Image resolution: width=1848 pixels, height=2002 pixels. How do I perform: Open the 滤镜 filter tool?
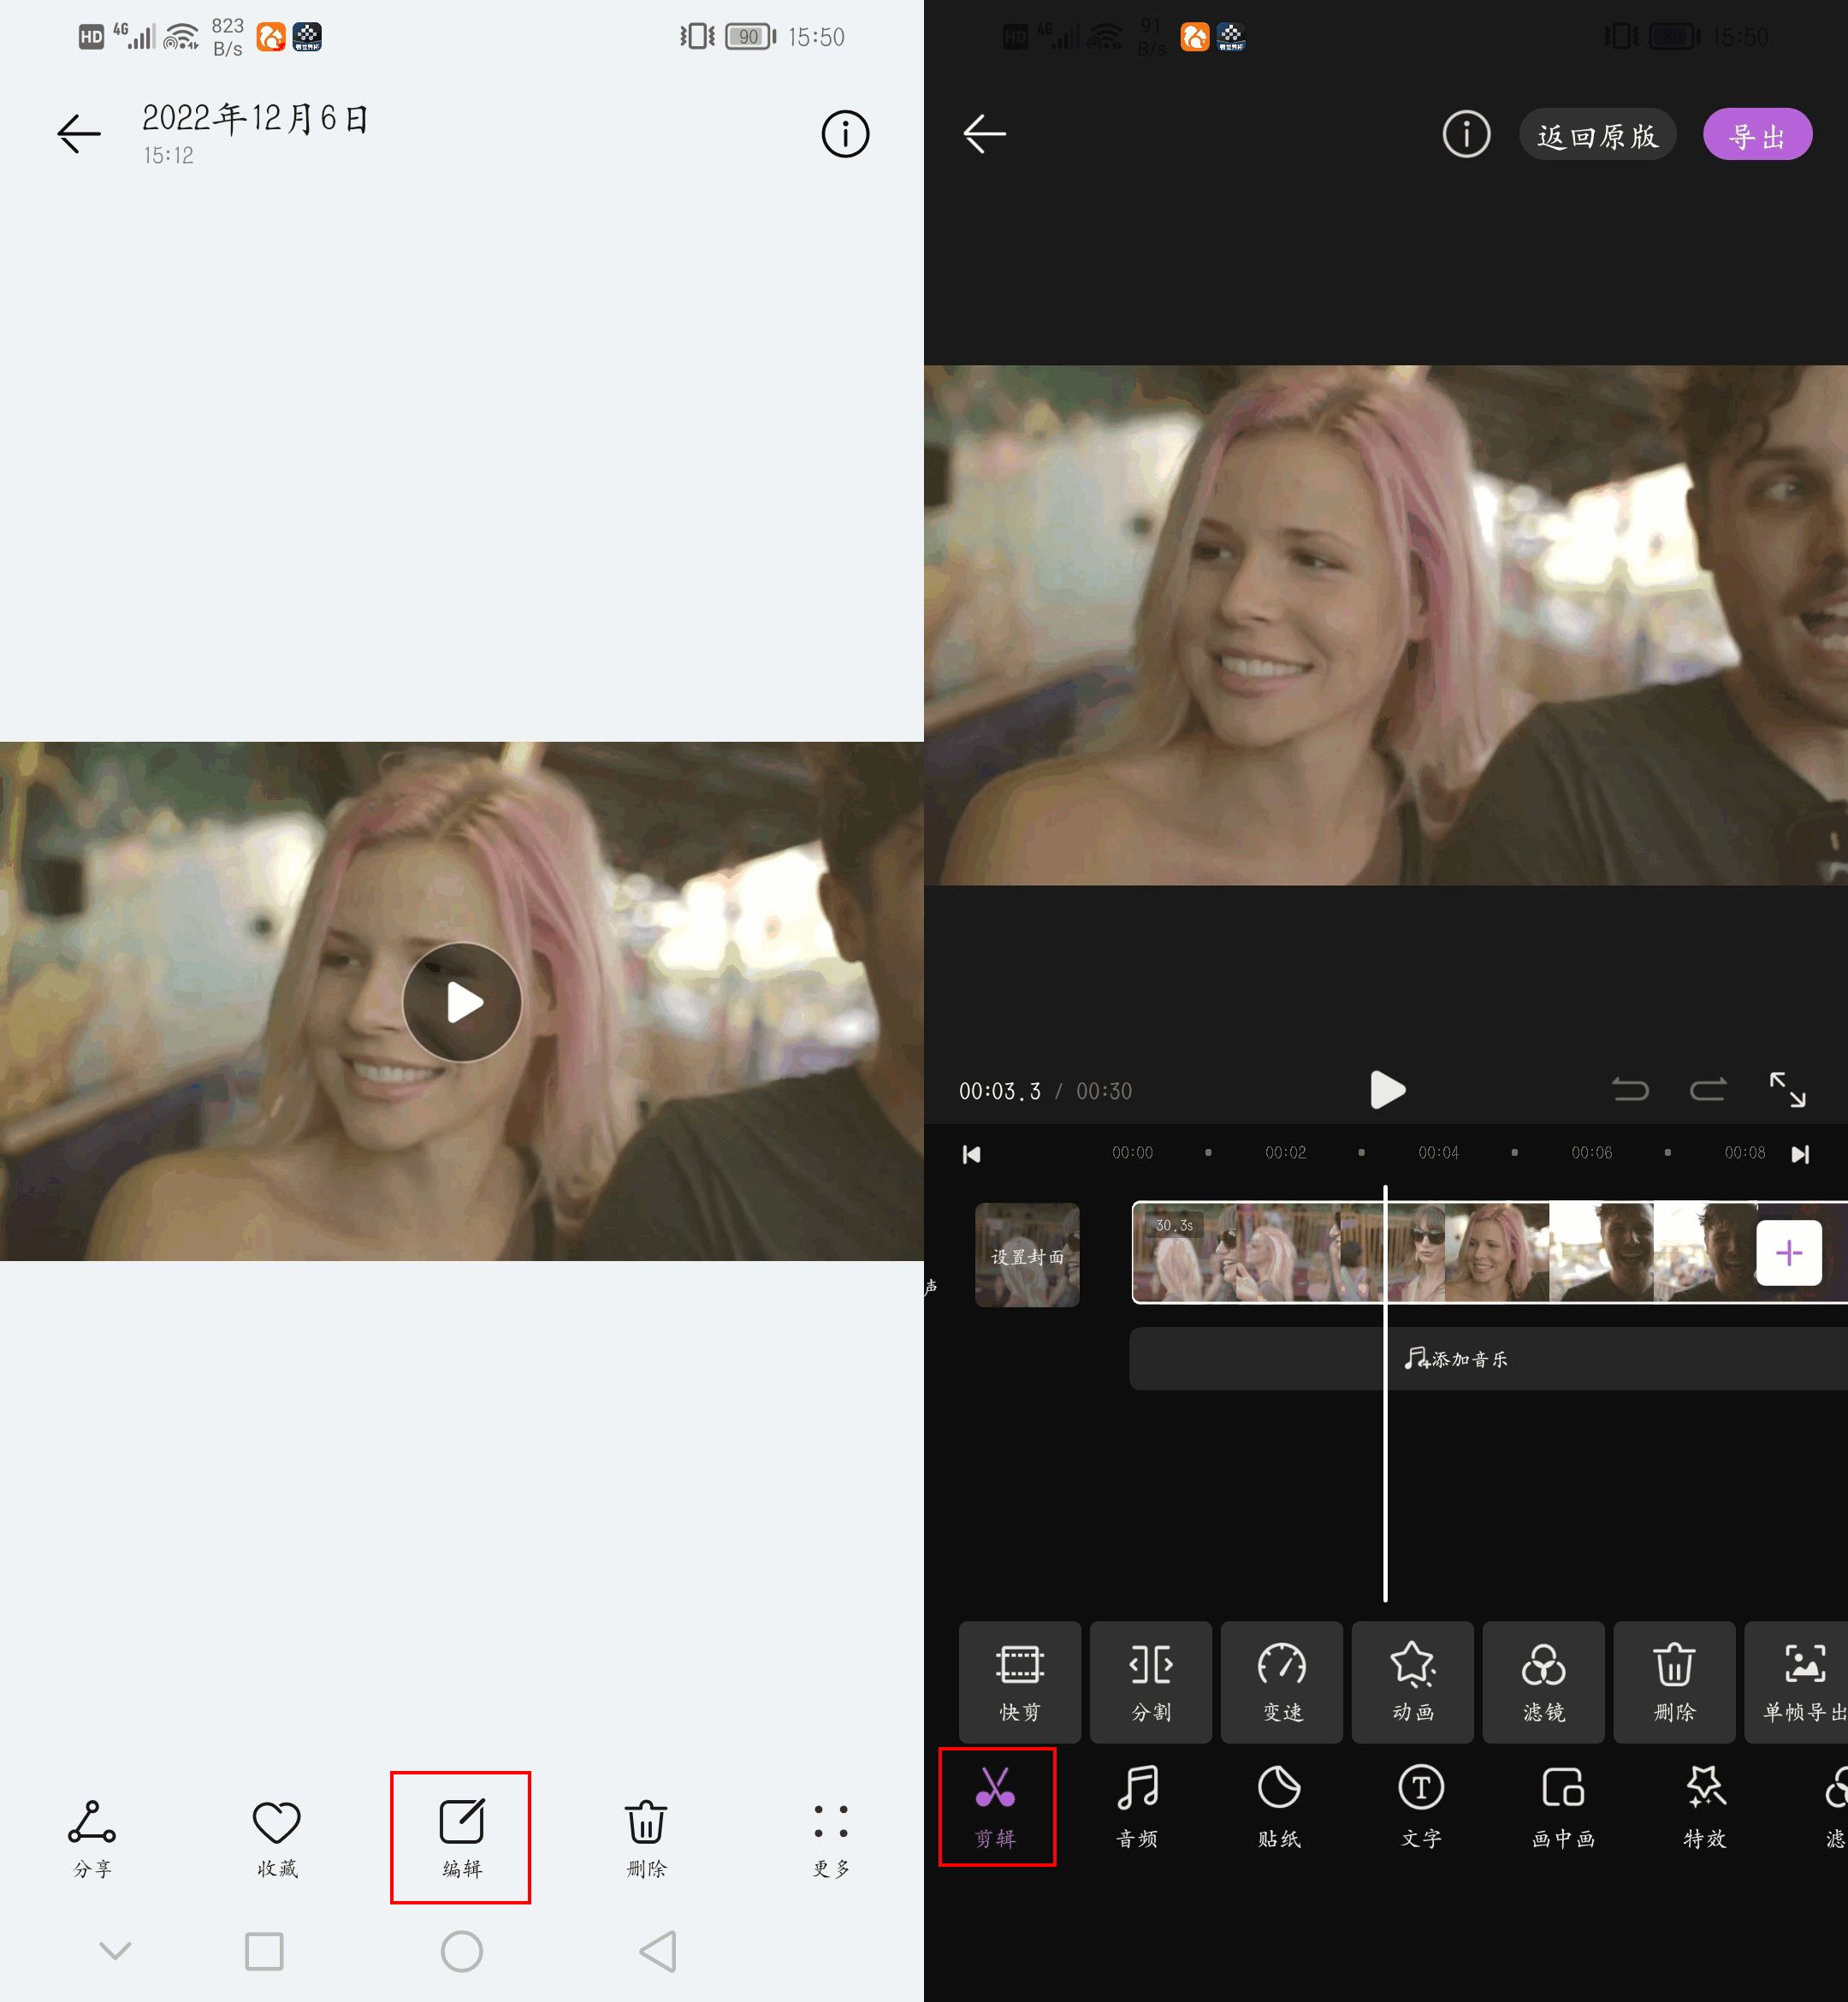[1543, 1682]
